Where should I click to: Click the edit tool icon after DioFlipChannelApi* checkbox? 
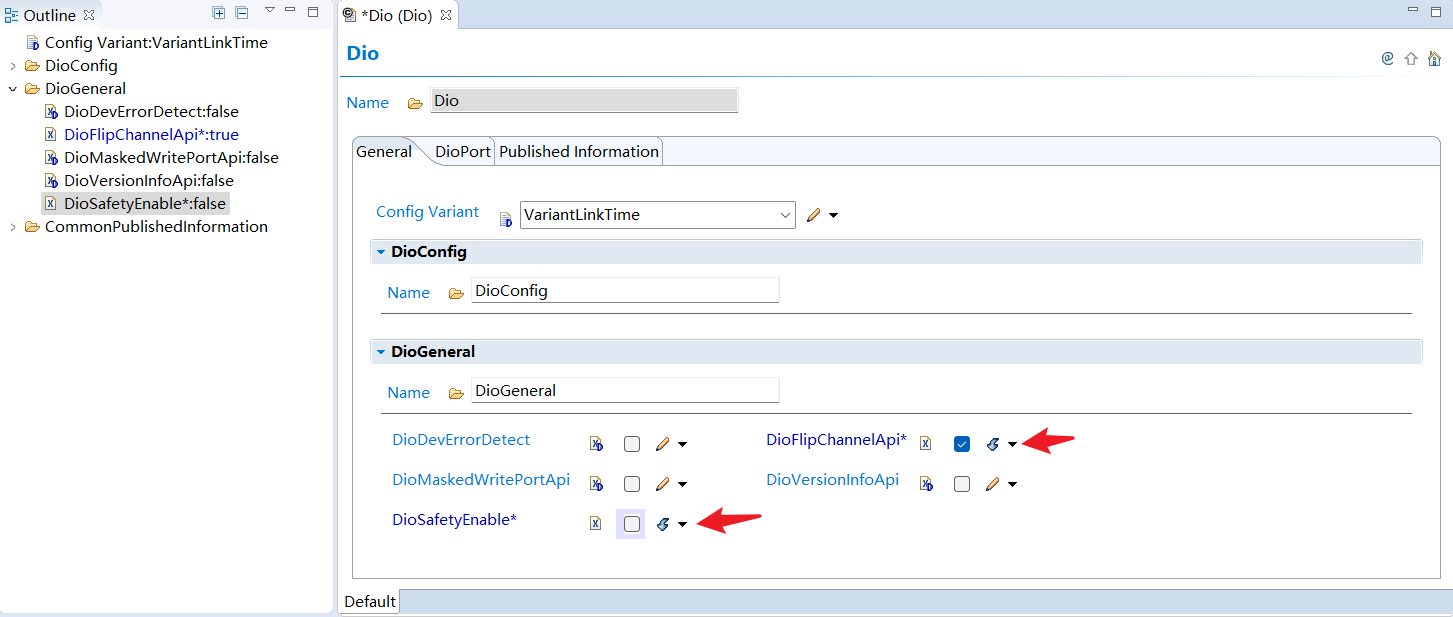pos(992,444)
